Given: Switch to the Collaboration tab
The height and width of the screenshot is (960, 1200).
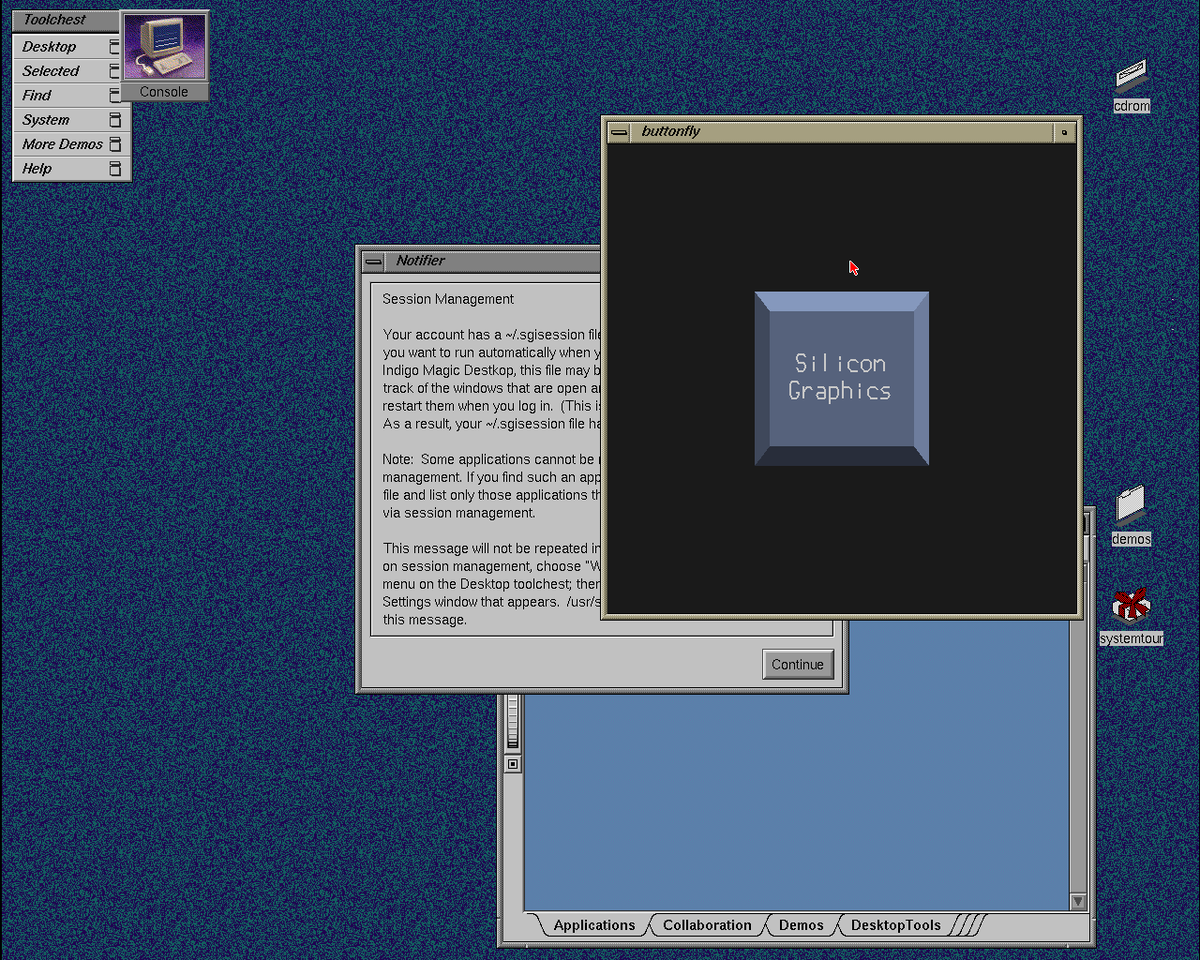Looking at the screenshot, I should (x=707, y=925).
